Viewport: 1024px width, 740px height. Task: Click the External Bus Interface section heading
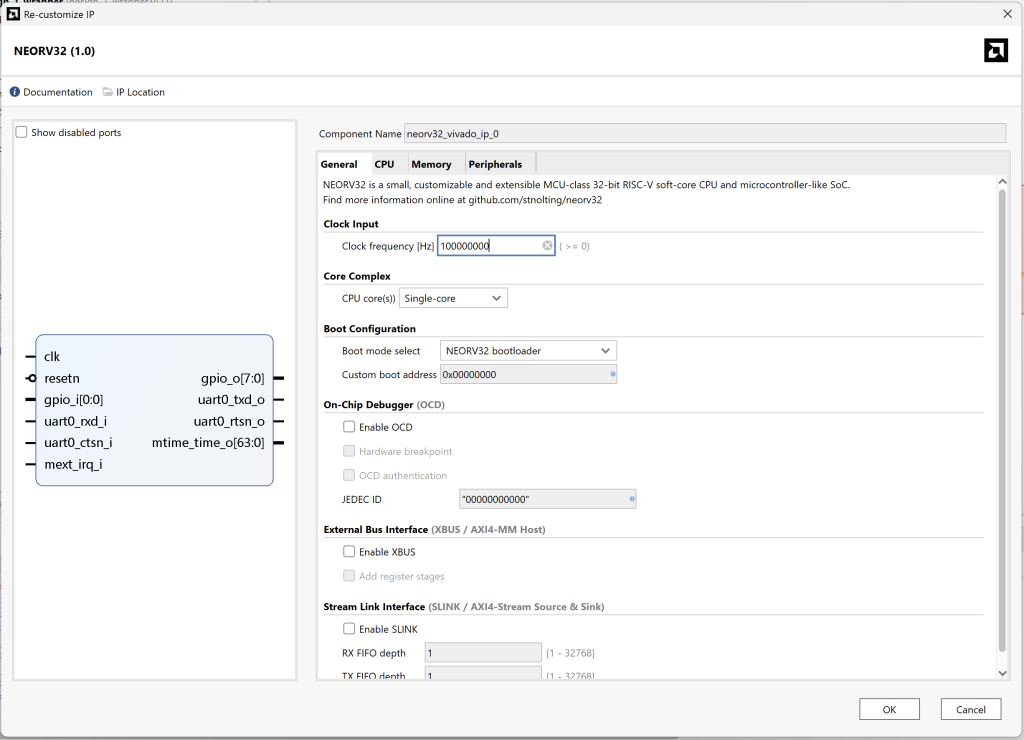coord(434,530)
